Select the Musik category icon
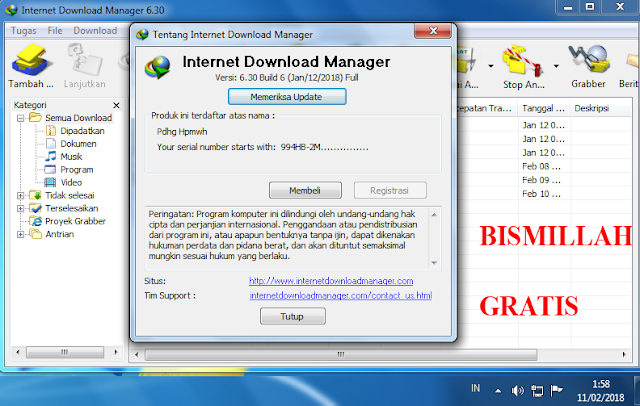This screenshot has height=406, width=640. (x=51, y=156)
